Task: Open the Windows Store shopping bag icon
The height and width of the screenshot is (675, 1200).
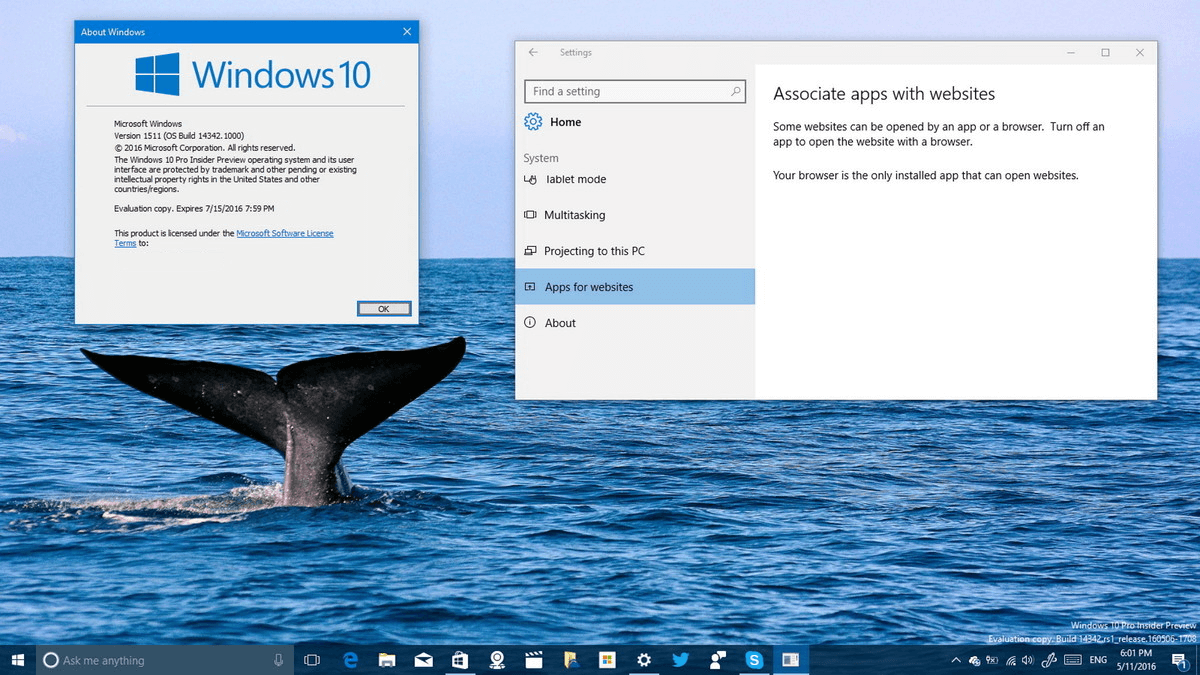Action: click(460, 660)
